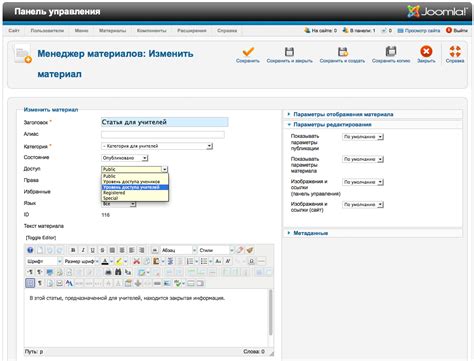Open the Состояние dropdown showing Опубликовано
The image size is (474, 361).
point(124,158)
